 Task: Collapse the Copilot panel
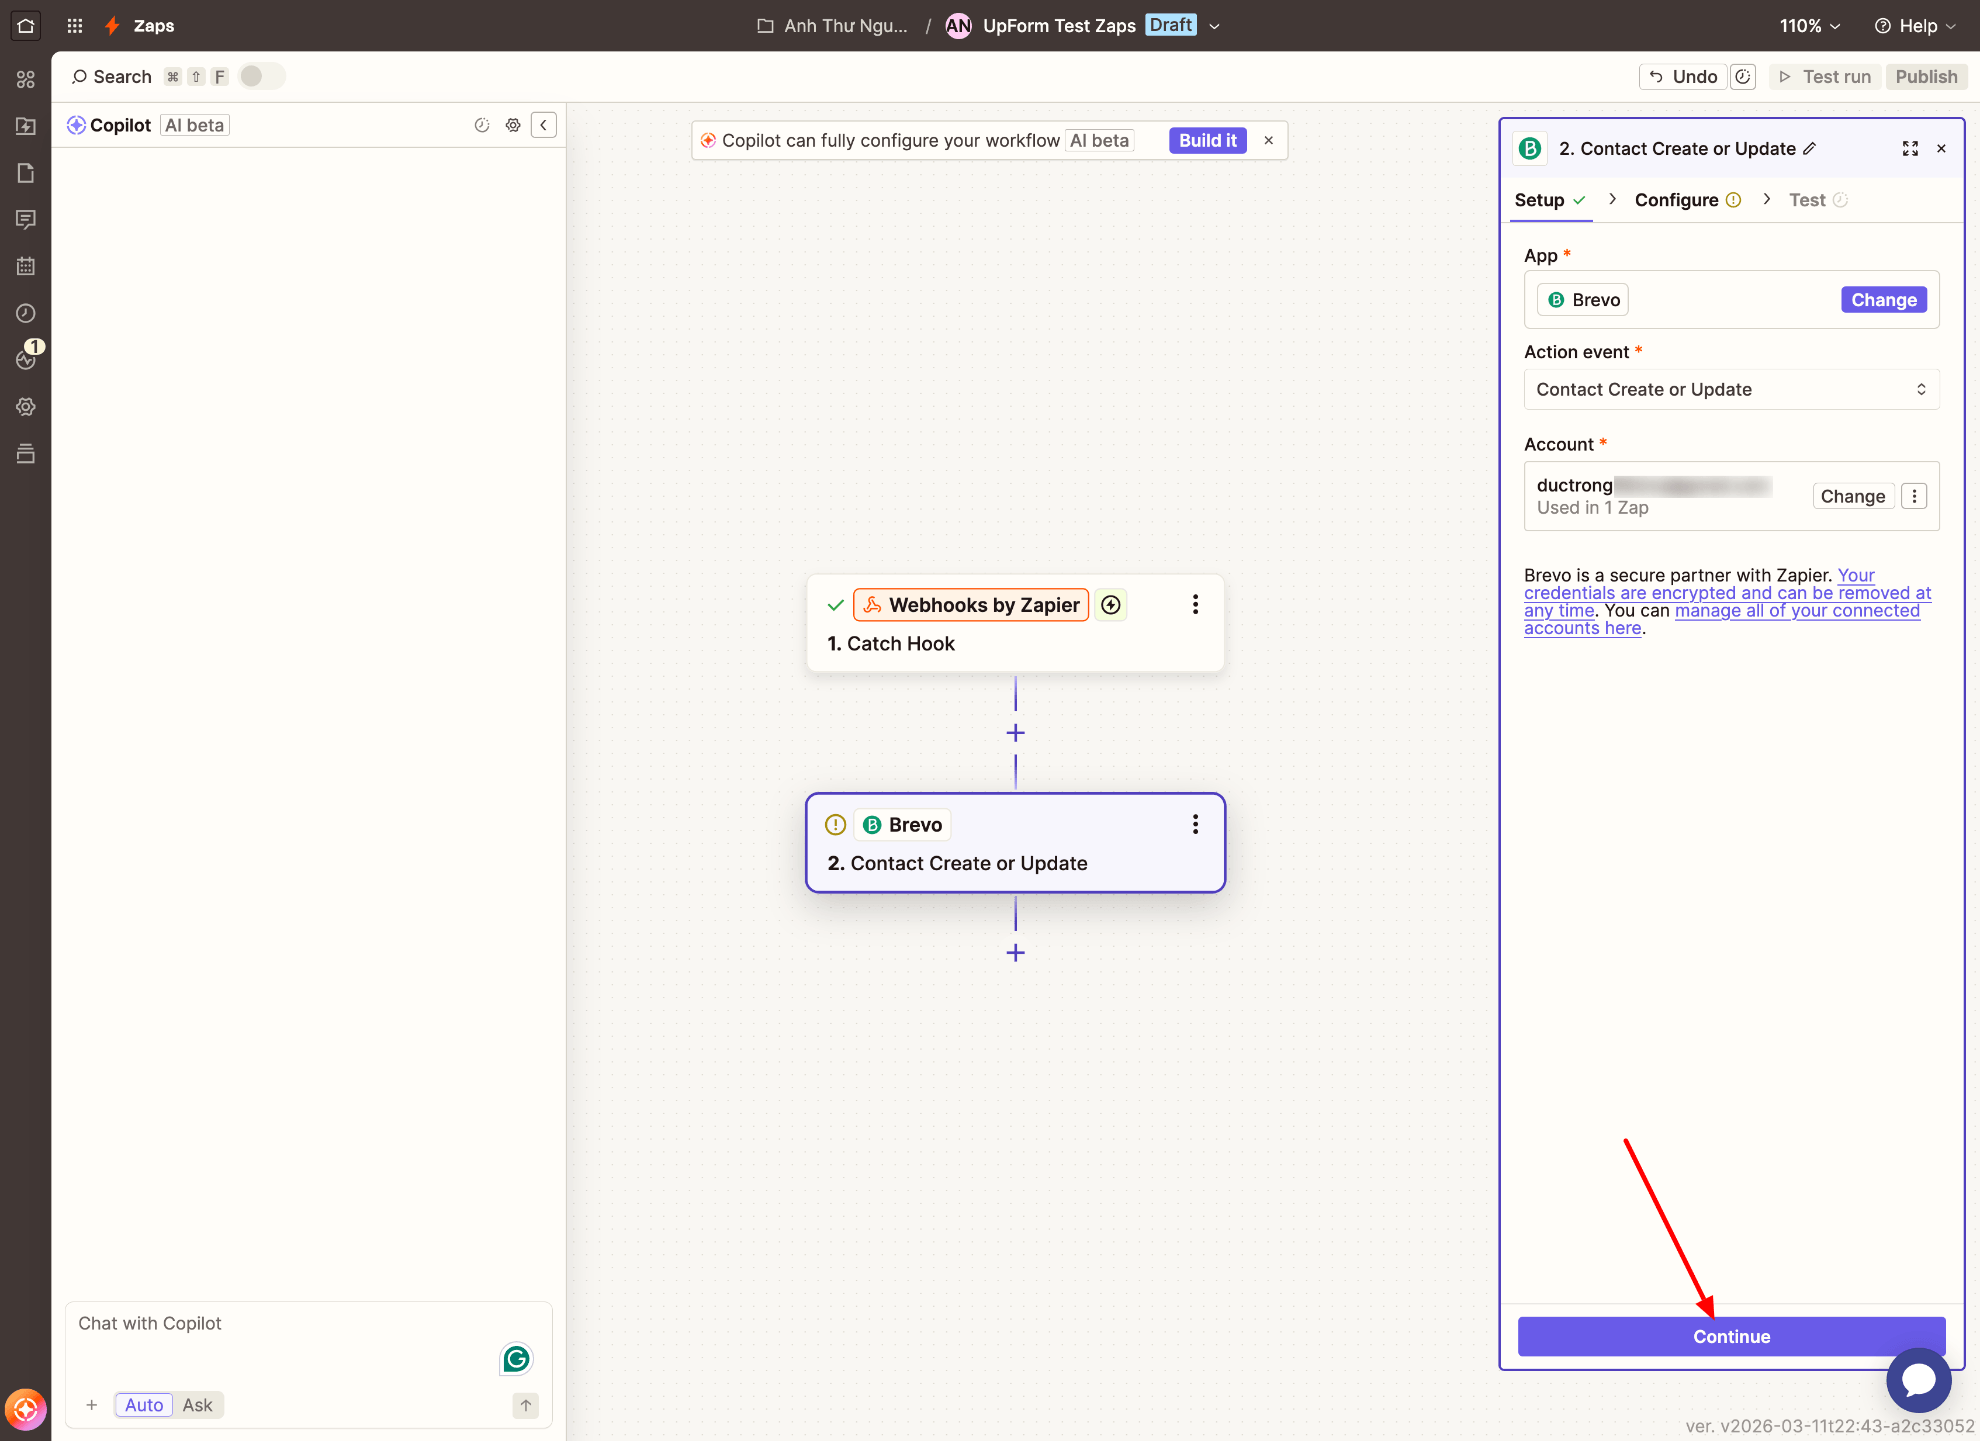point(544,125)
